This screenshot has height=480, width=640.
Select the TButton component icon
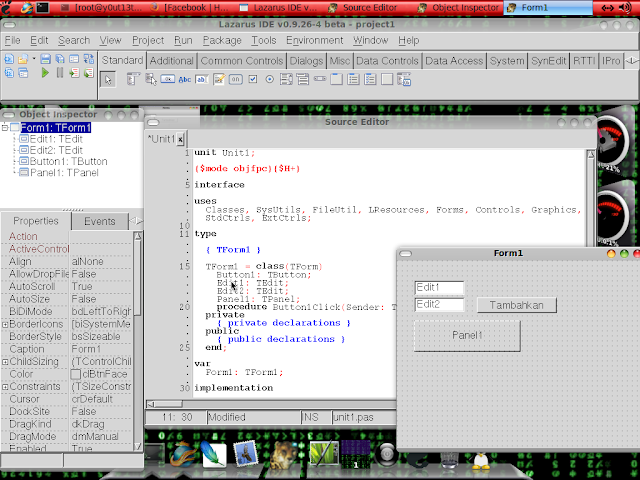click(168, 79)
